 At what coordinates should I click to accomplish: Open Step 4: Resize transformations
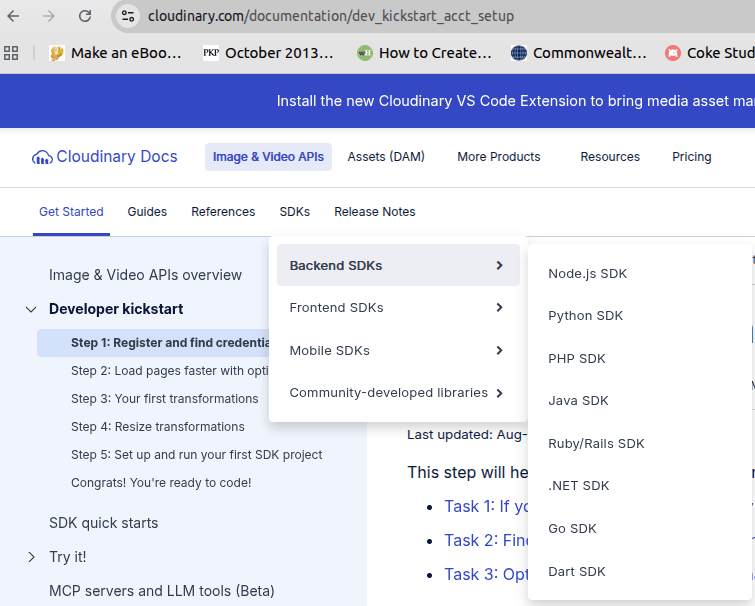(157, 427)
